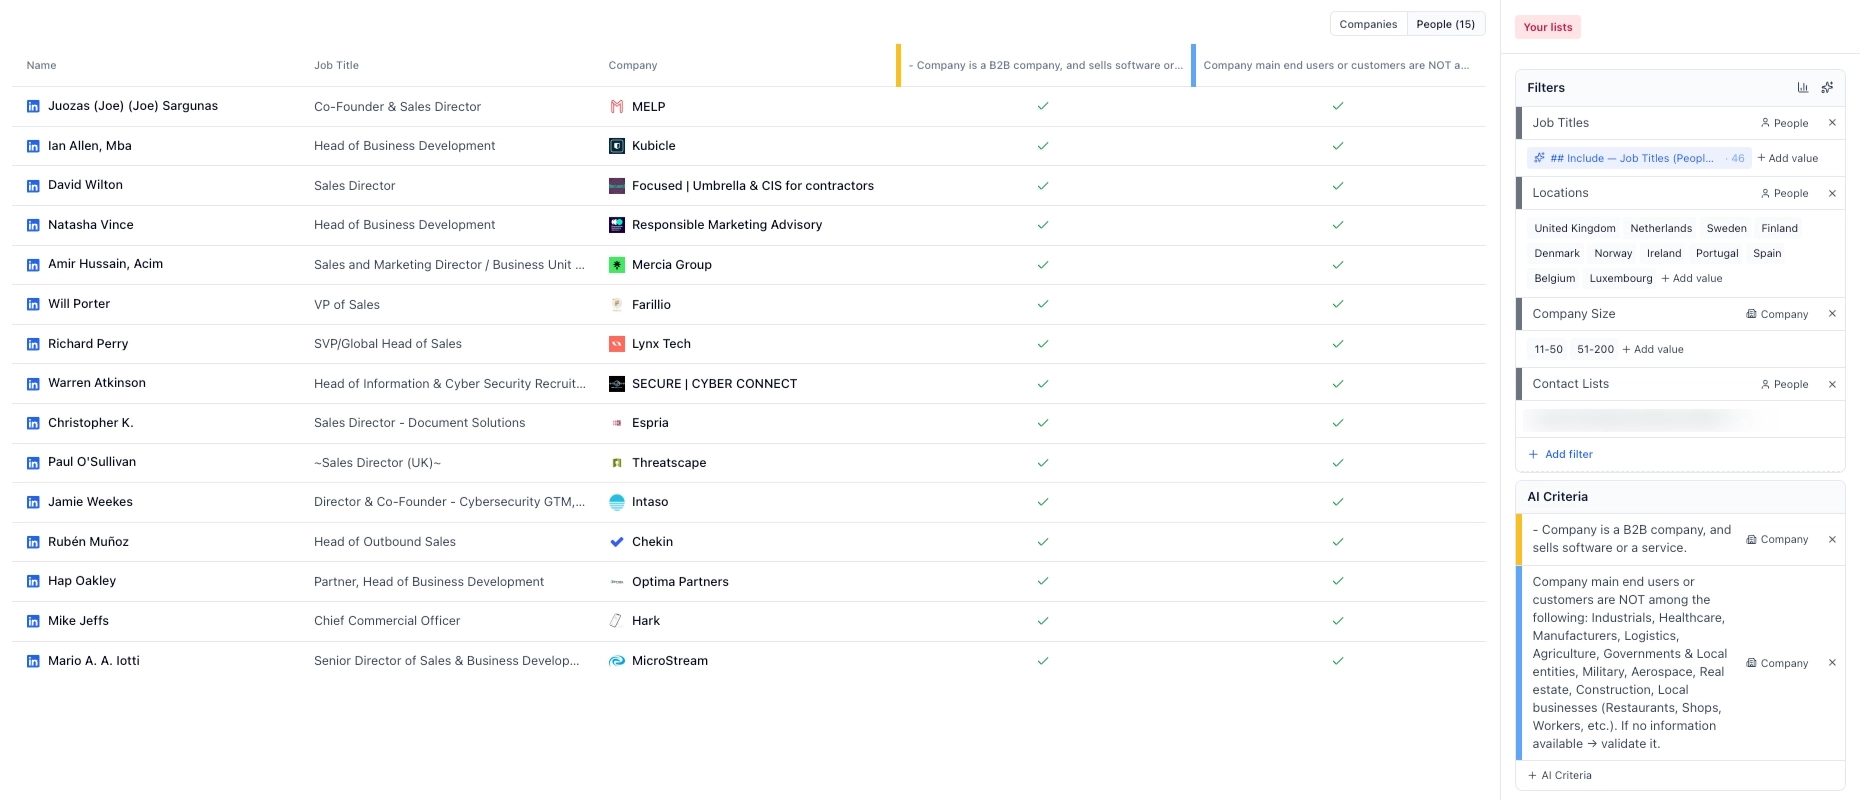Add value to Locations filter

(x=1692, y=279)
